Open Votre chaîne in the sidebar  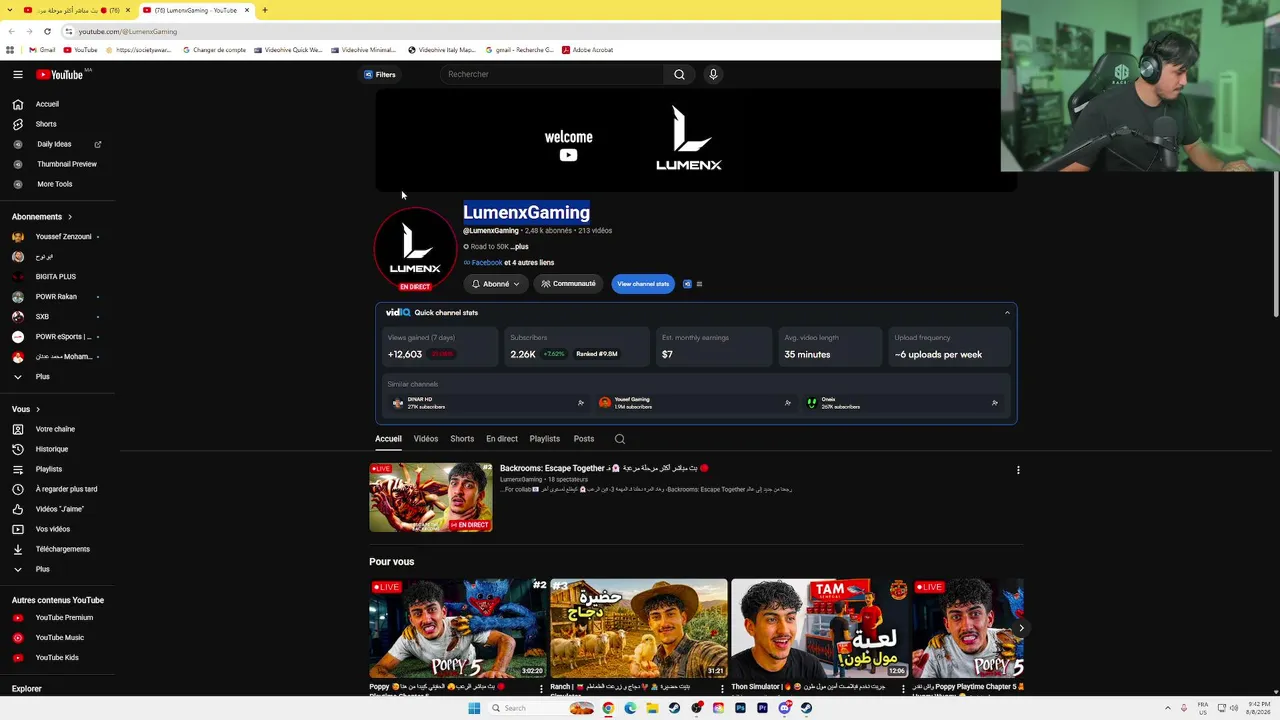(x=57, y=429)
